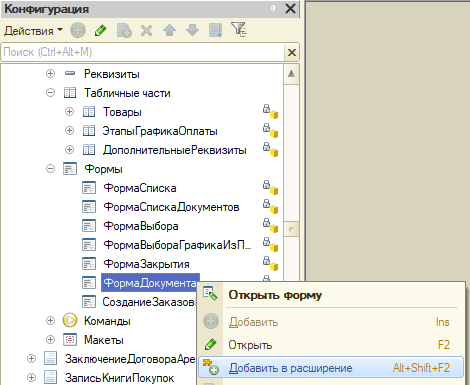Select Команды tree item
Screen dimensions: 470x385
pos(107,321)
